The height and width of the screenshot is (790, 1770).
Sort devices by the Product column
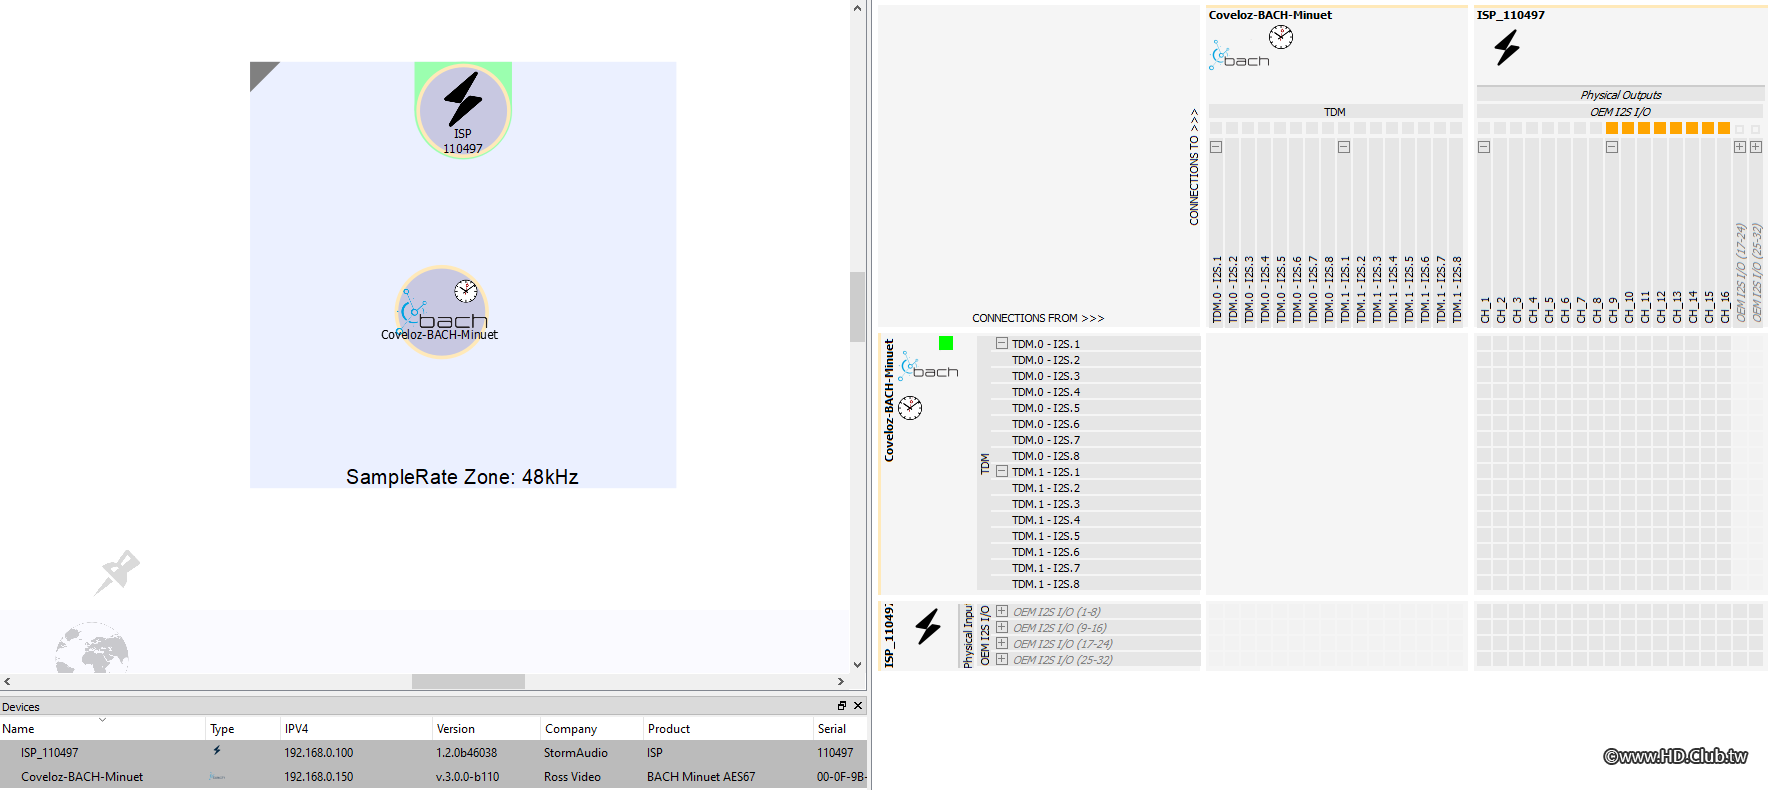[x=729, y=729]
